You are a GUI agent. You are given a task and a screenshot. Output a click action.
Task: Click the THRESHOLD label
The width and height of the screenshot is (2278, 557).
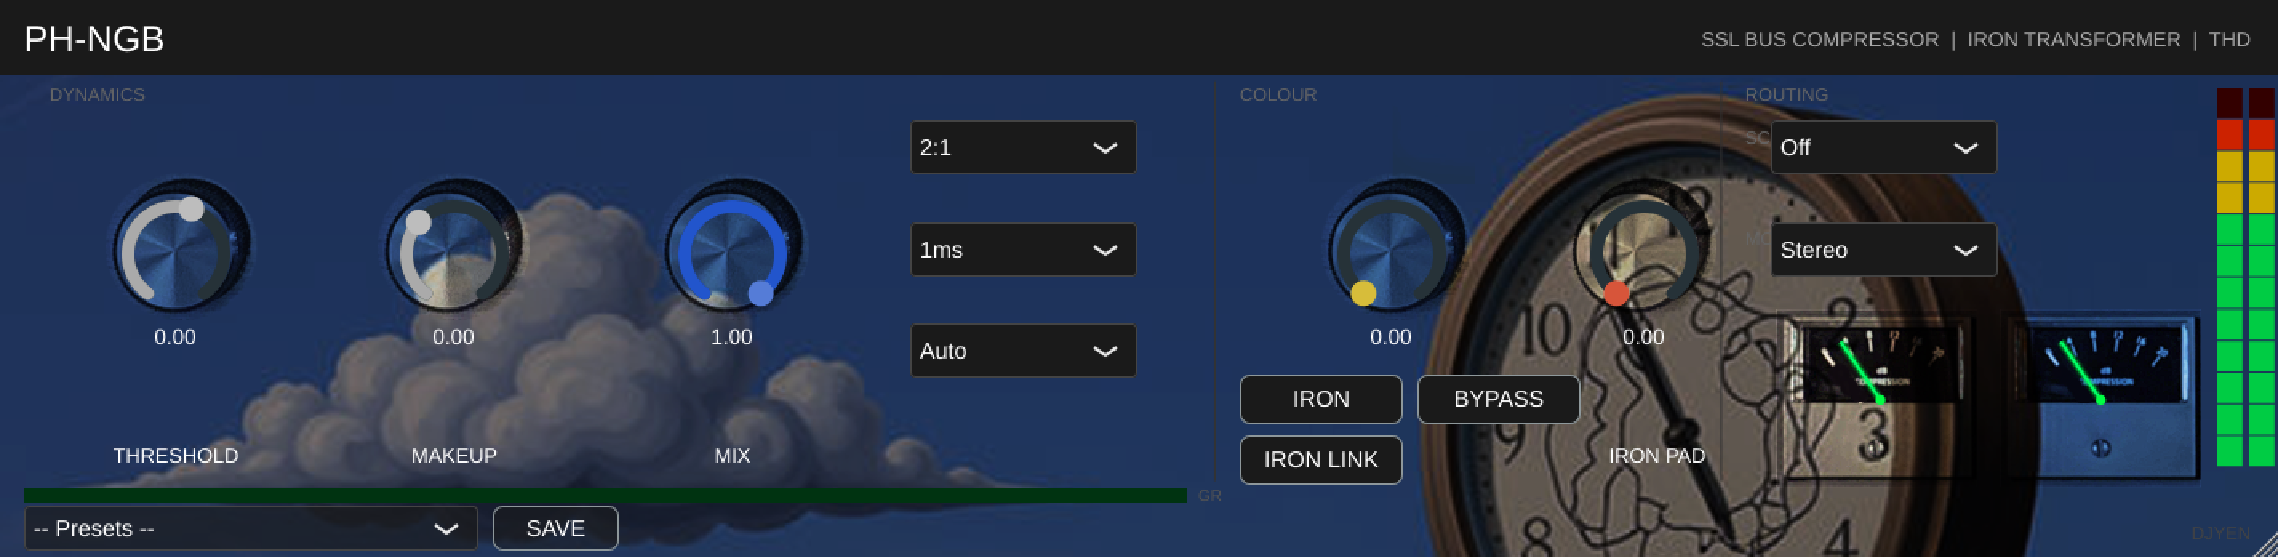click(x=176, y=456)
